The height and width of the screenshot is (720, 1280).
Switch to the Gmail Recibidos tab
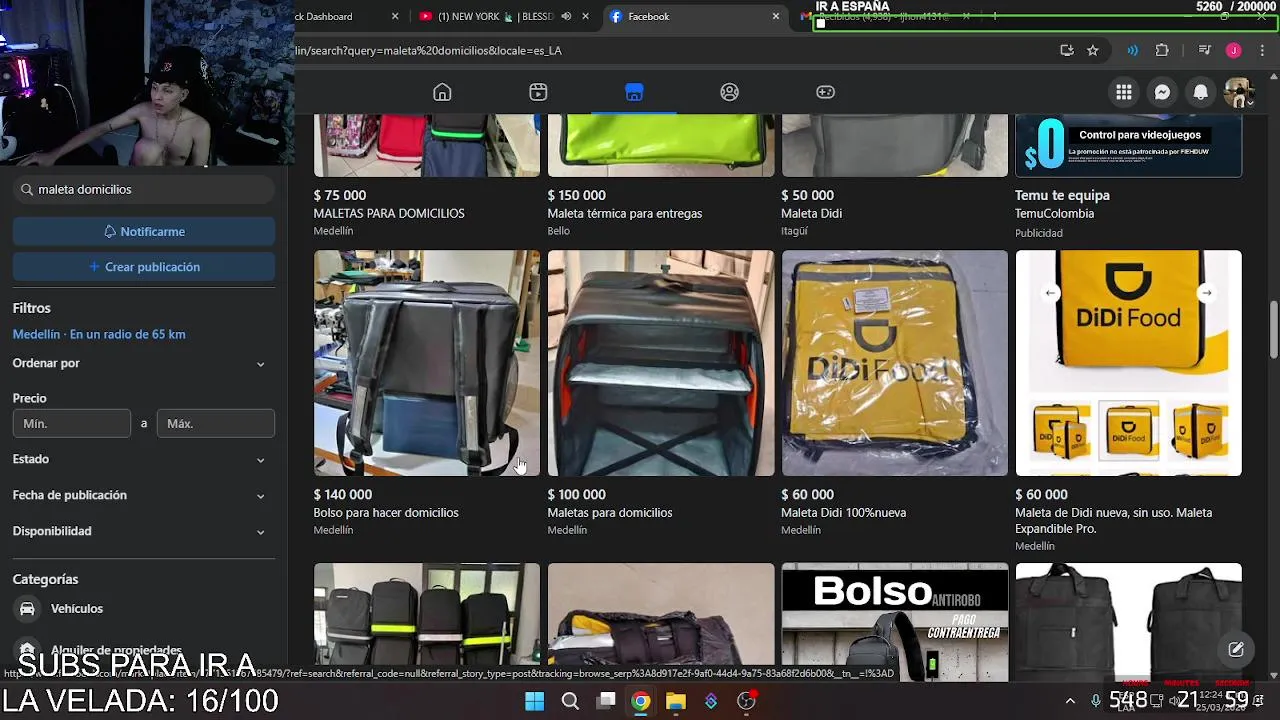[885, 16]
